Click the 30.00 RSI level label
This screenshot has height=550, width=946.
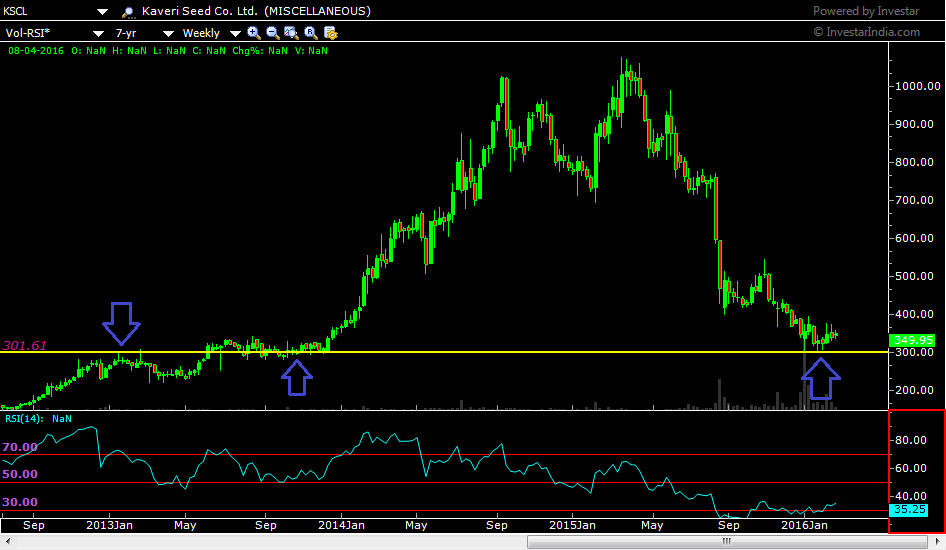coord(20,502)
